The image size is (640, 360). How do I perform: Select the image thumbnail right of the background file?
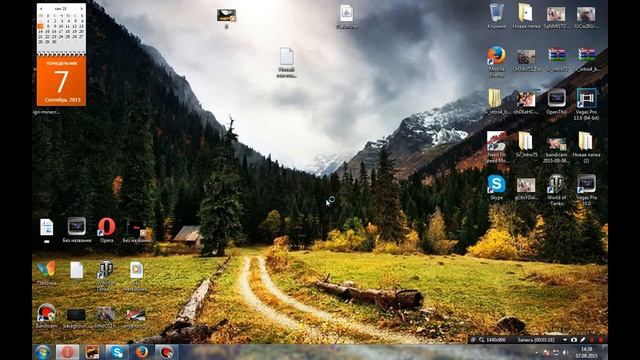click(106, 314)
